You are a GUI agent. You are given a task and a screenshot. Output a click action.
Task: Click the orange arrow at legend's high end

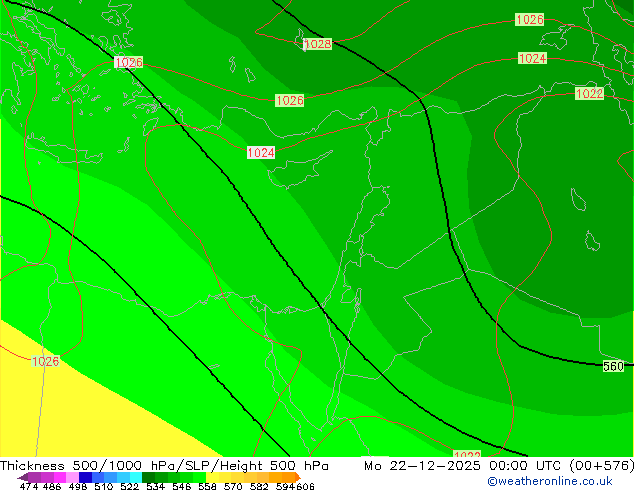(298, 477)
